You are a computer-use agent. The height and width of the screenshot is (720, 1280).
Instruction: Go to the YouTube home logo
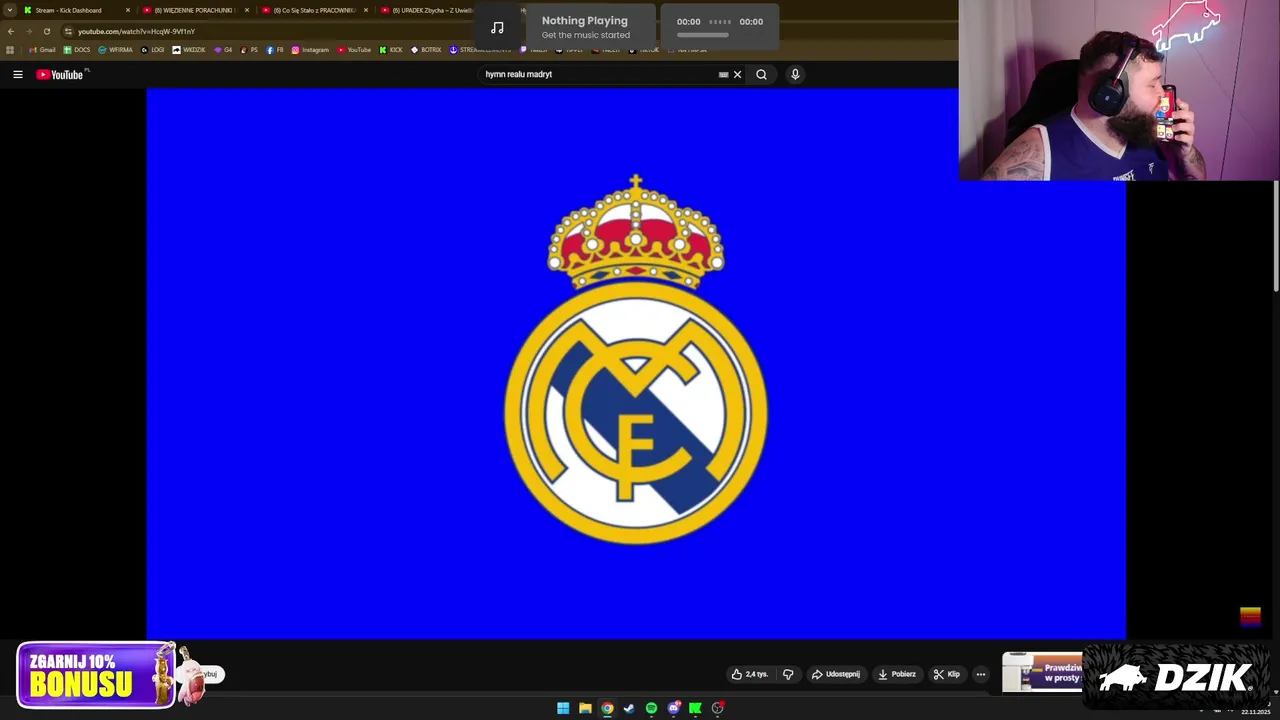pos(62,74)
